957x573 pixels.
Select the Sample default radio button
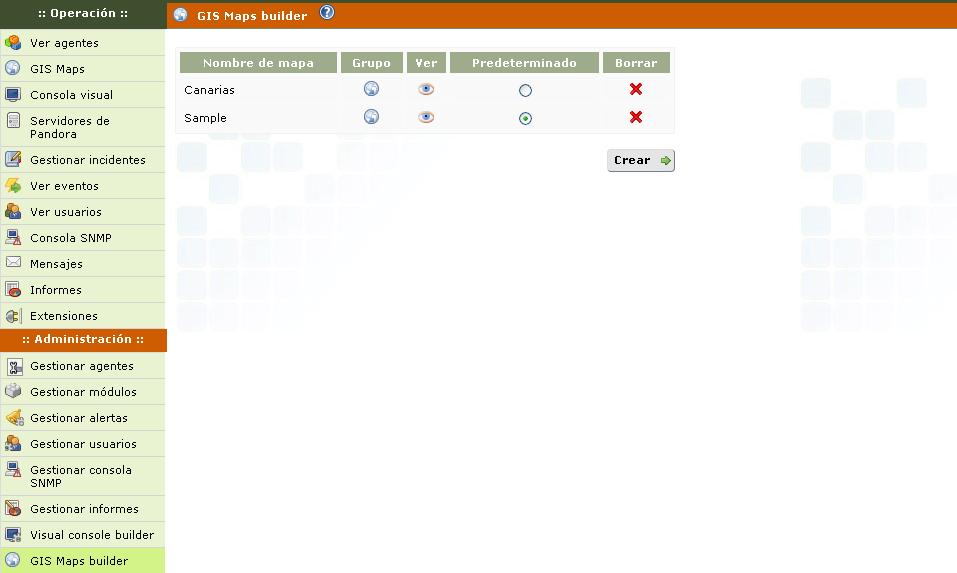click(x=525, y=118)
